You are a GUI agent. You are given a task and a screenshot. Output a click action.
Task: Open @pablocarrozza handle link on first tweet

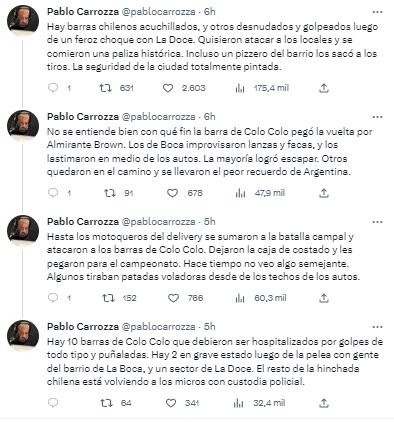tap(159, 12)
